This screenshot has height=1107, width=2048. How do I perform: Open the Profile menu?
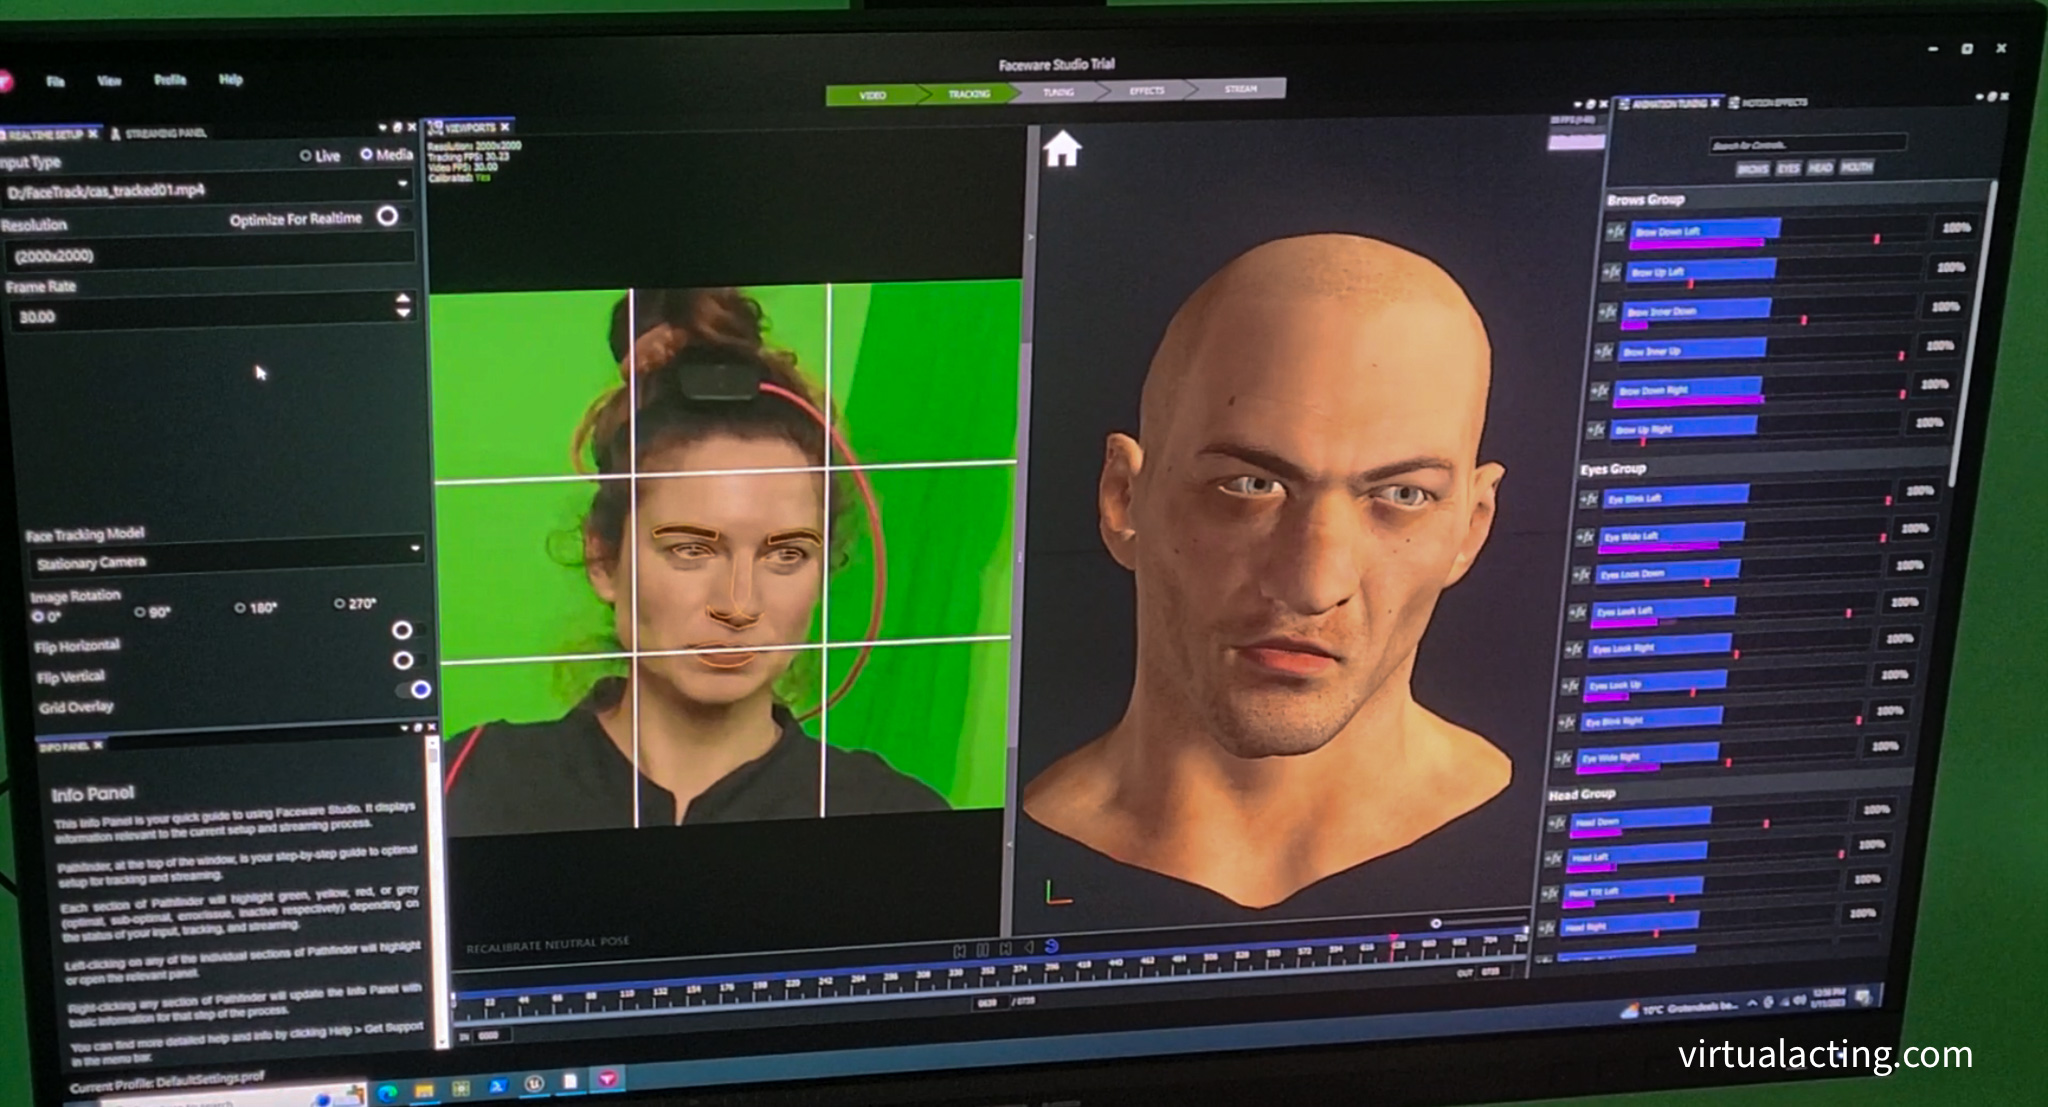(x=170, y=80)
